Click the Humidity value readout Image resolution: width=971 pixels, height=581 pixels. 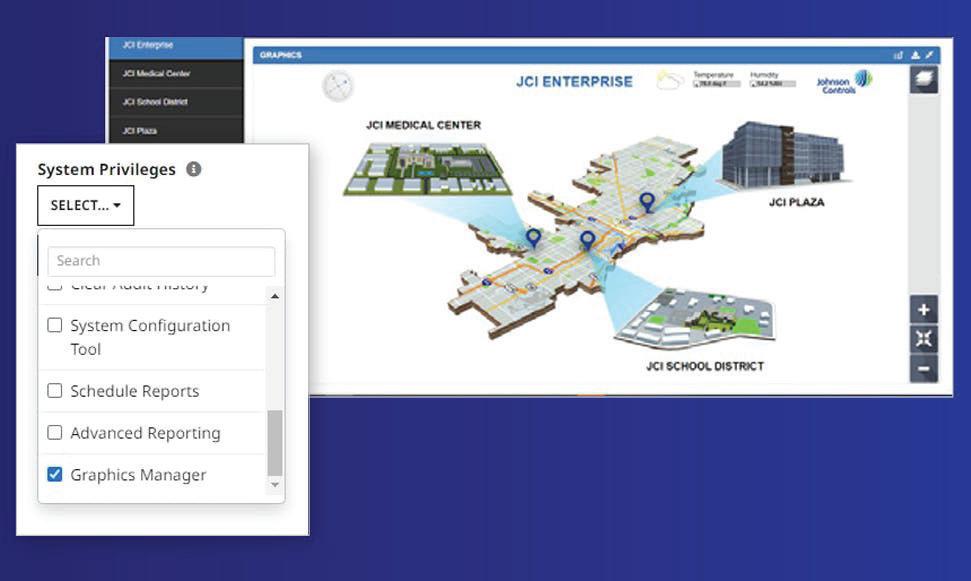pyautogui.click(x=772, y=84)
